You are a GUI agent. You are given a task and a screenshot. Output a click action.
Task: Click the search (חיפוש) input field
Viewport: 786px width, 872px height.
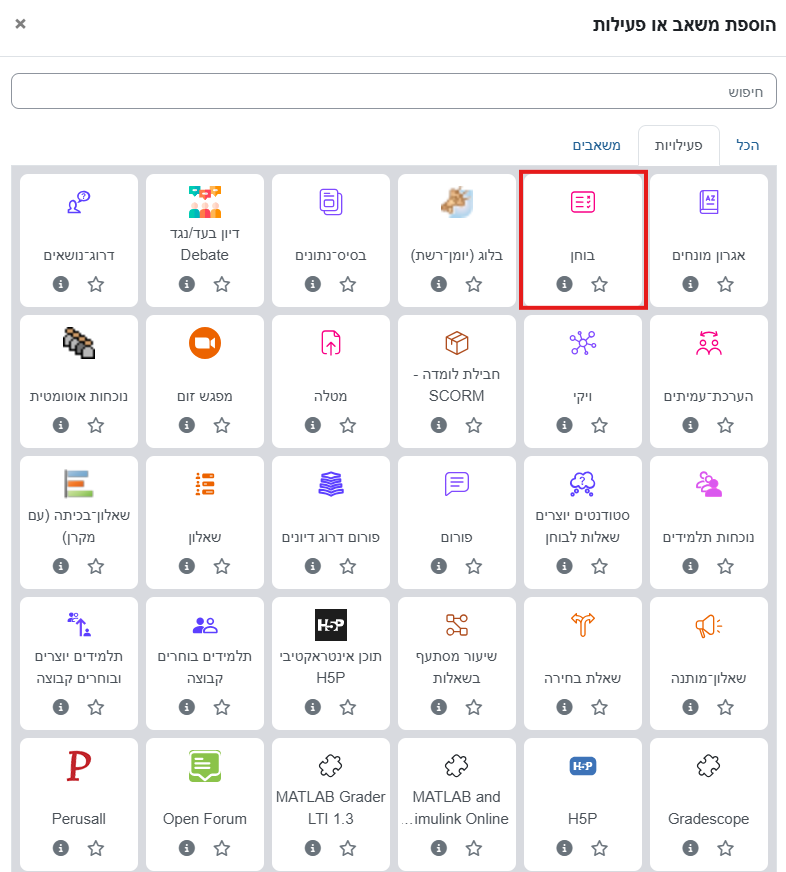coord(393,91)
